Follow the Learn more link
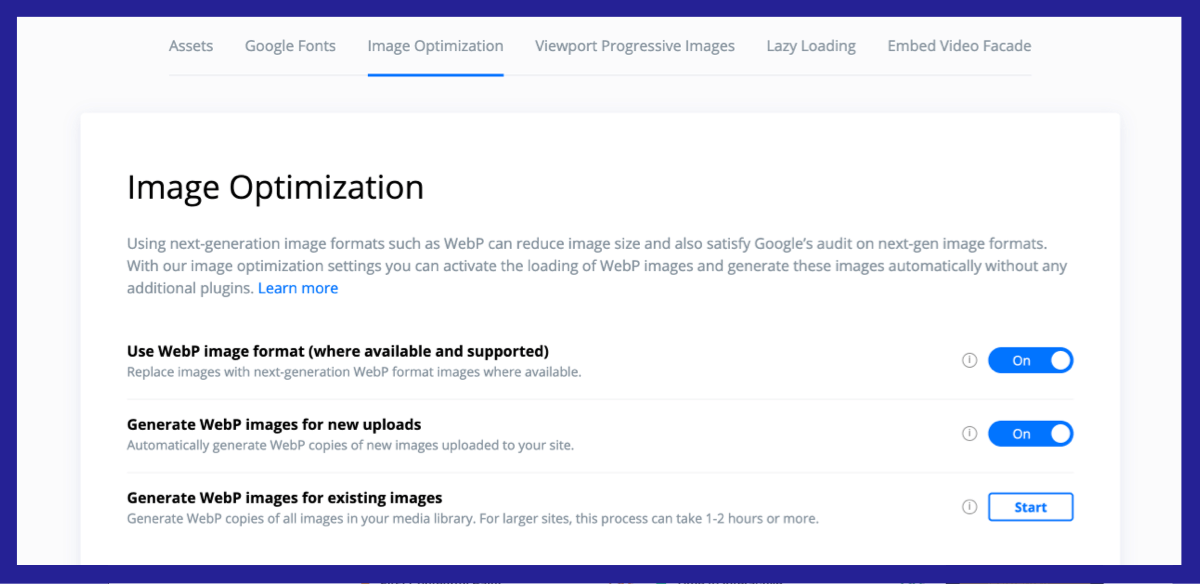 [298, 288]
